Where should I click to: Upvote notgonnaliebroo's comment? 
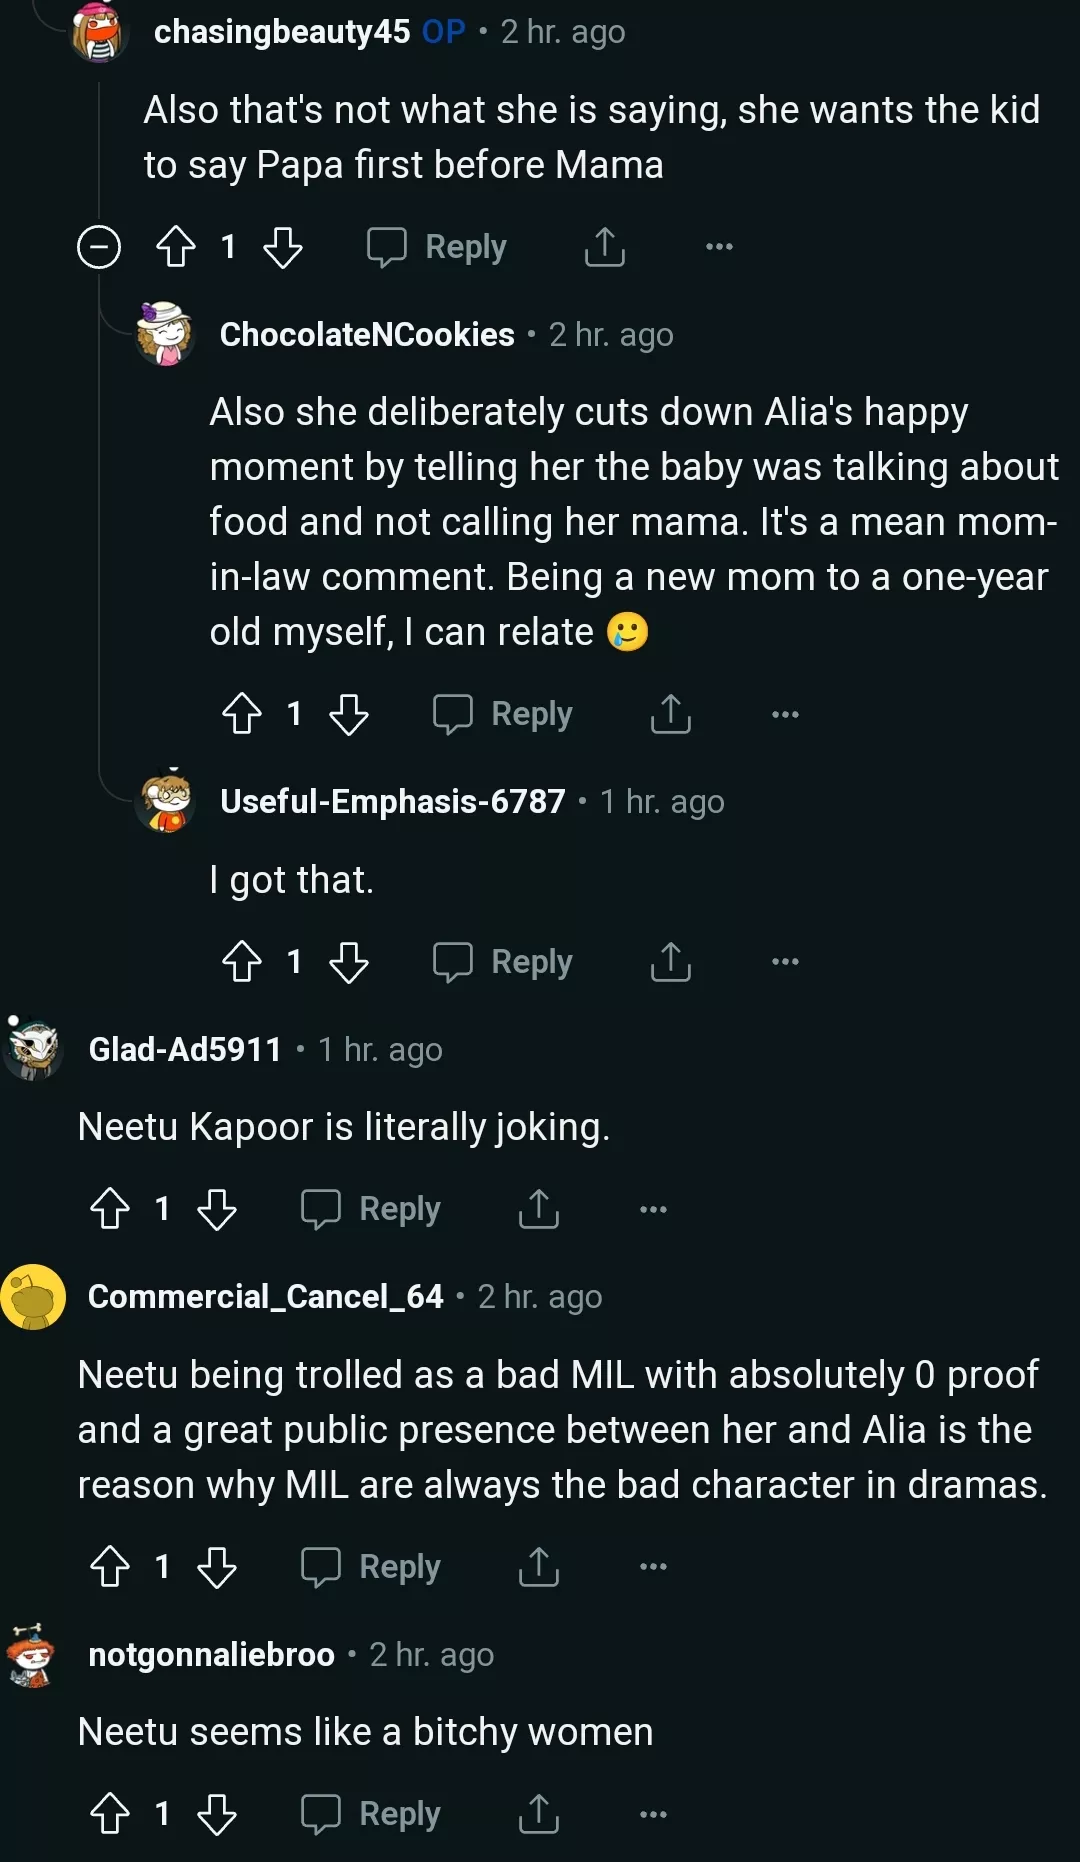pyautogui.click(x=110, y=1814)
